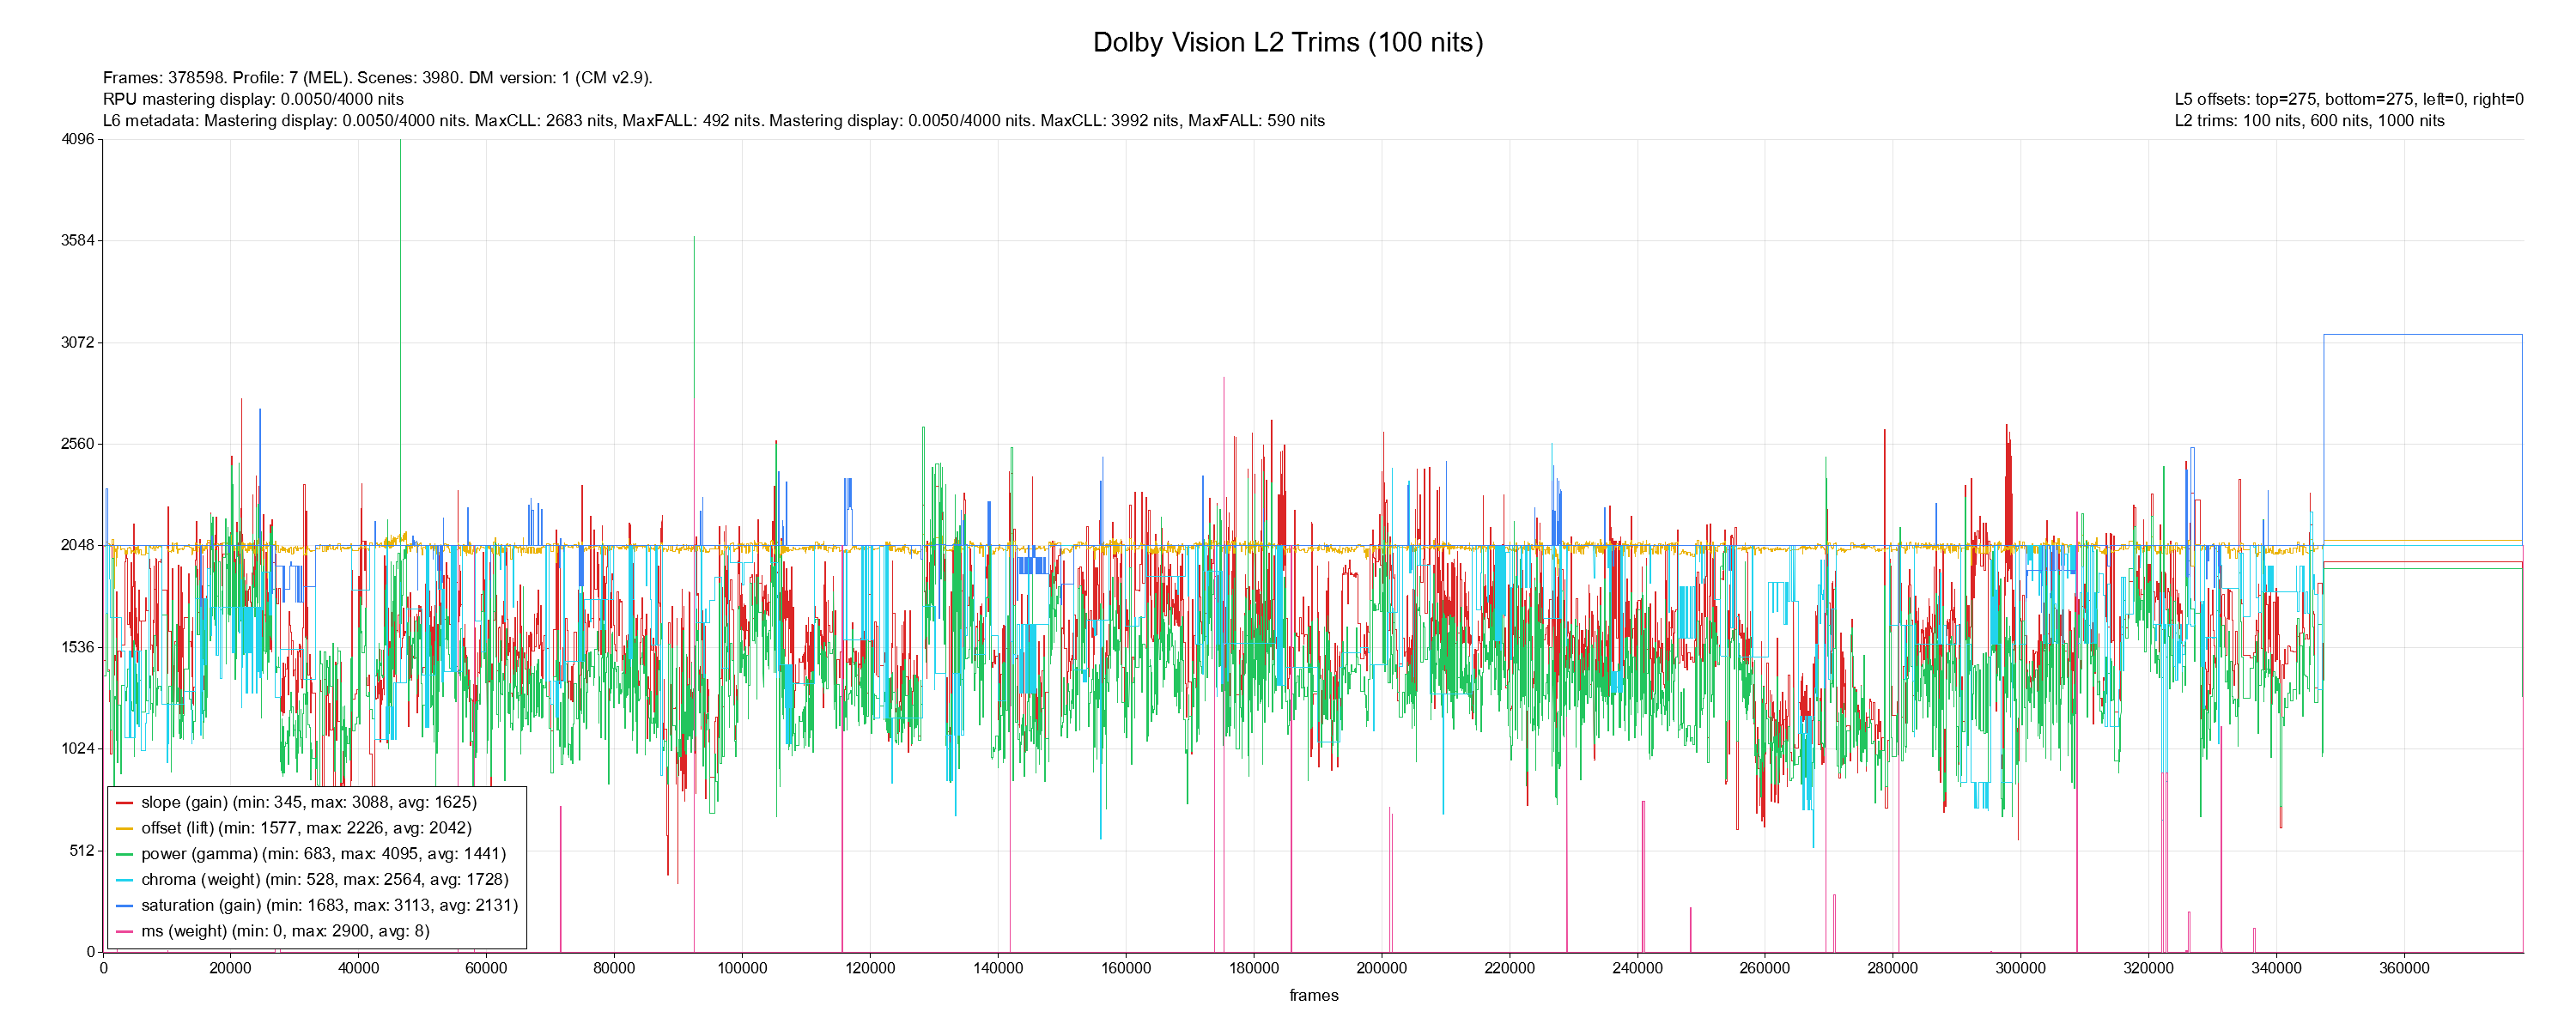
Task: Click the L5 offsets text at top right
Action: [2348, 99]
